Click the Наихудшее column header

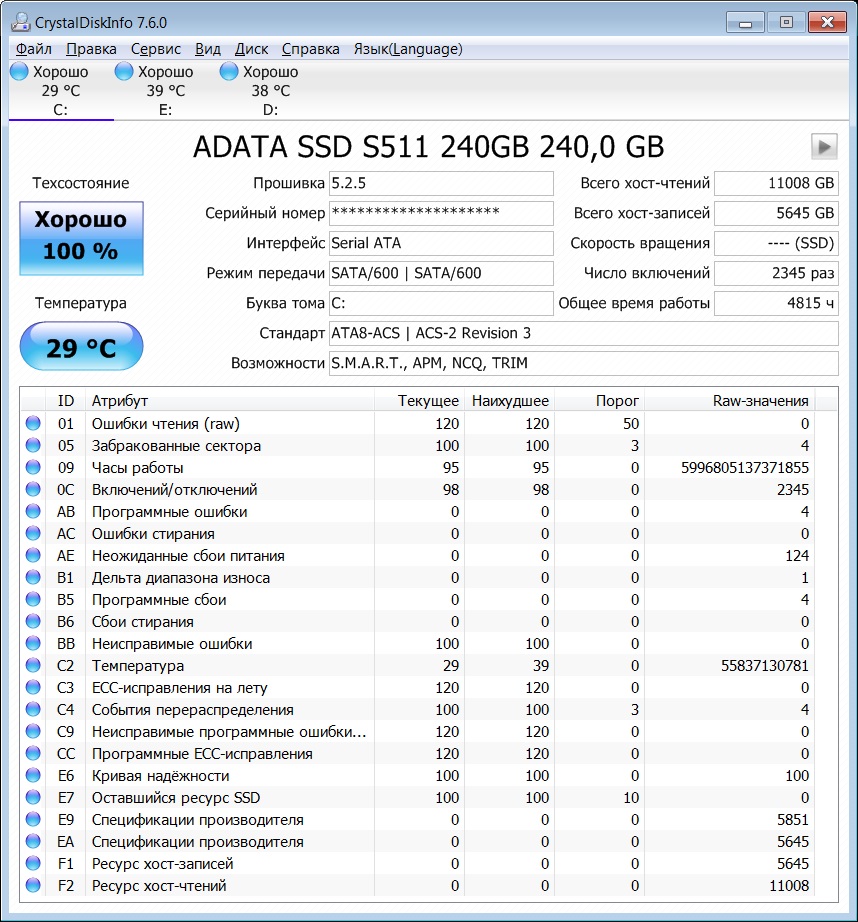click(x=509, y=401)
